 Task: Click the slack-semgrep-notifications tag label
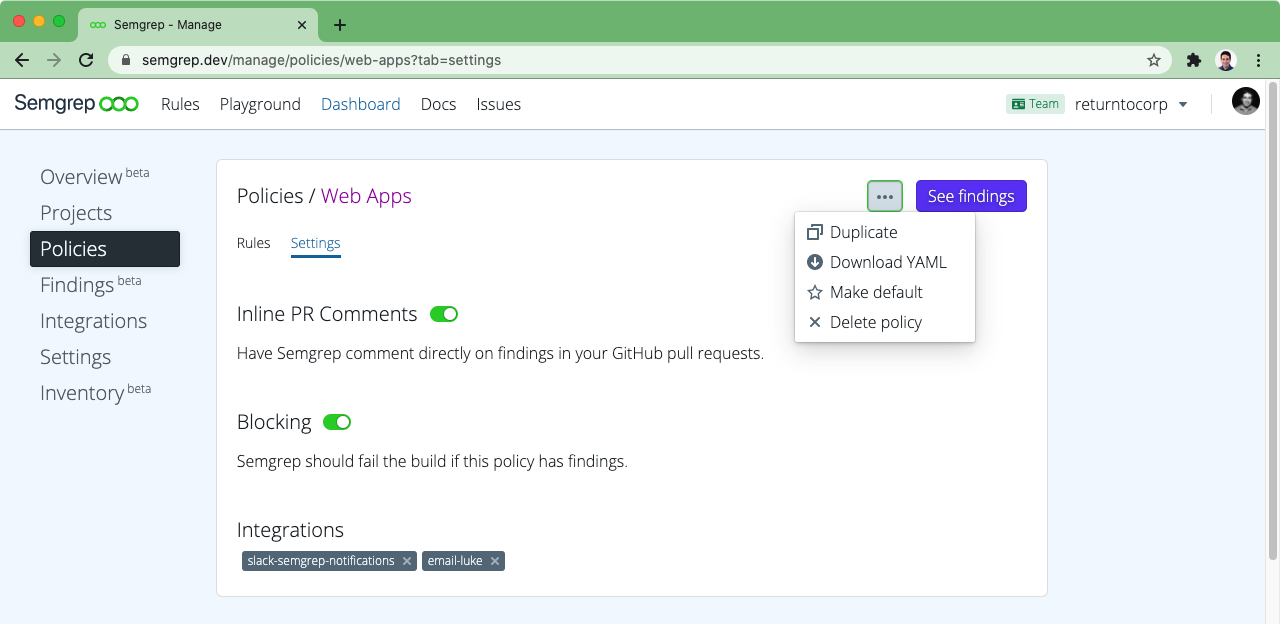coord(321,561)
